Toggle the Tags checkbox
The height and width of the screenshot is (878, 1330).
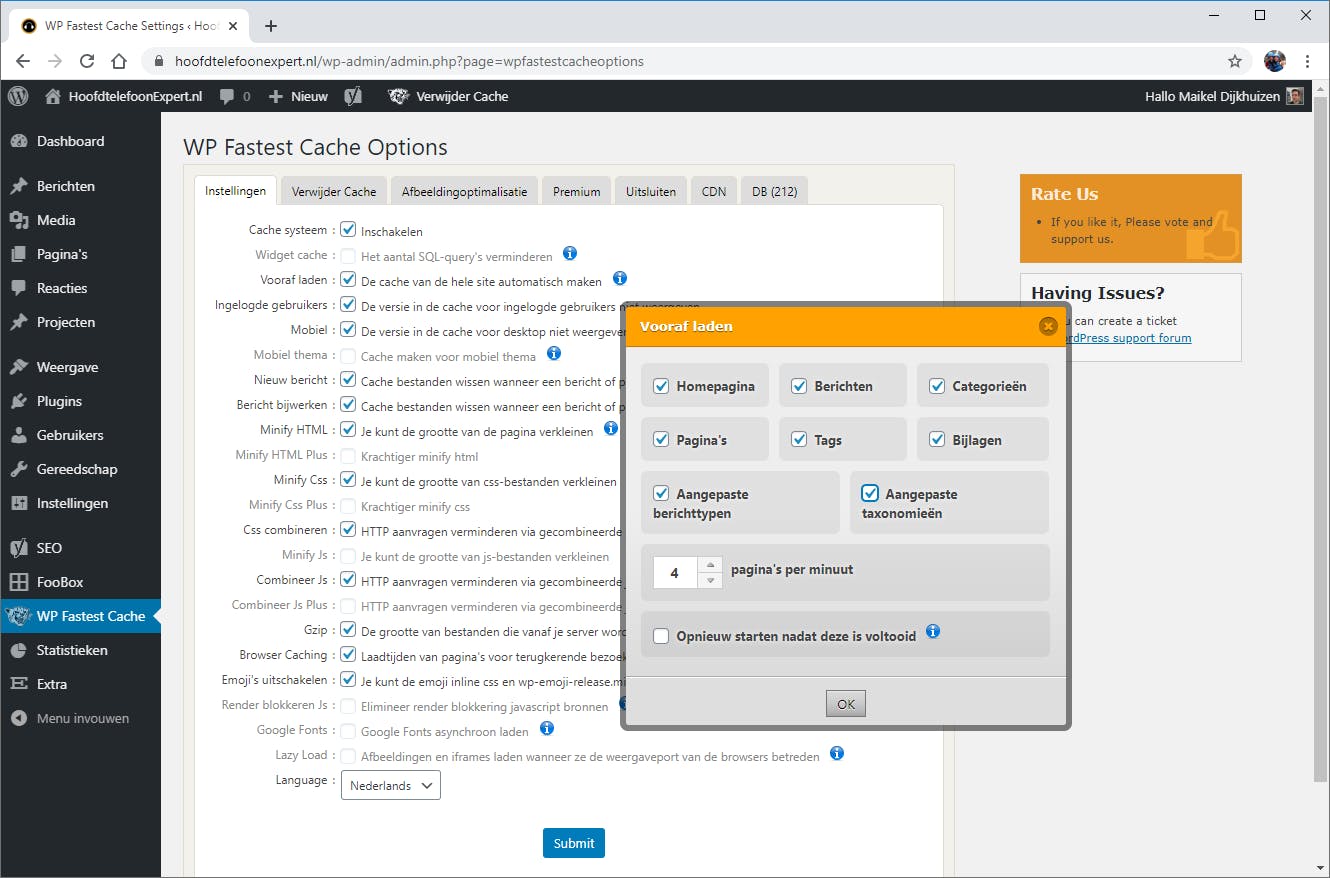coord(799,440)
